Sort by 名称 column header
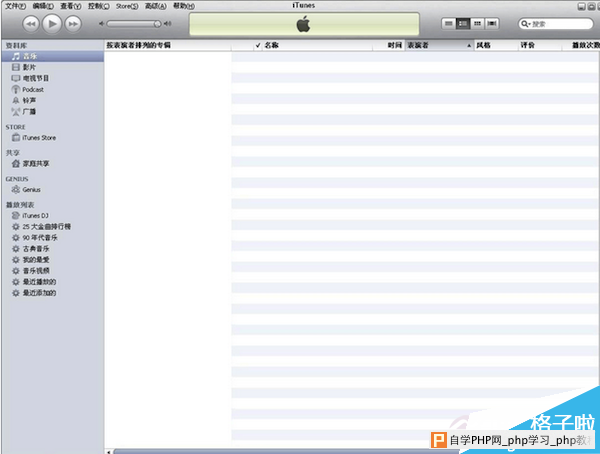Screen dimensions: 600x454 318,45
